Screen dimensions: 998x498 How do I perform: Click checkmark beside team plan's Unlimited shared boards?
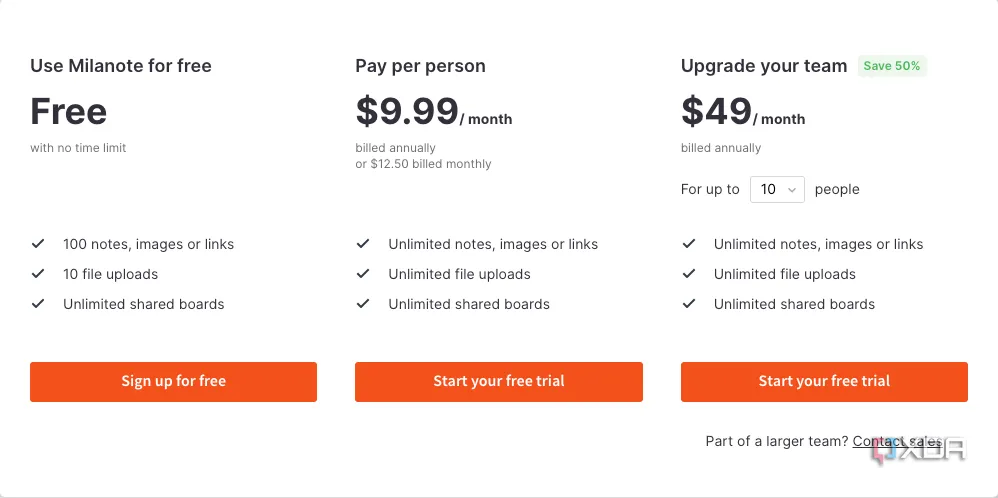689,304
